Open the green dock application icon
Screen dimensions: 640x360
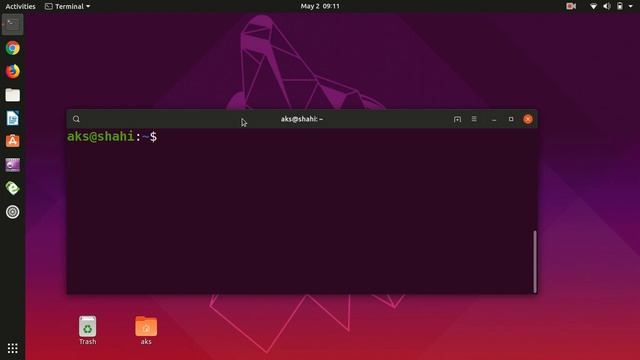13,188
